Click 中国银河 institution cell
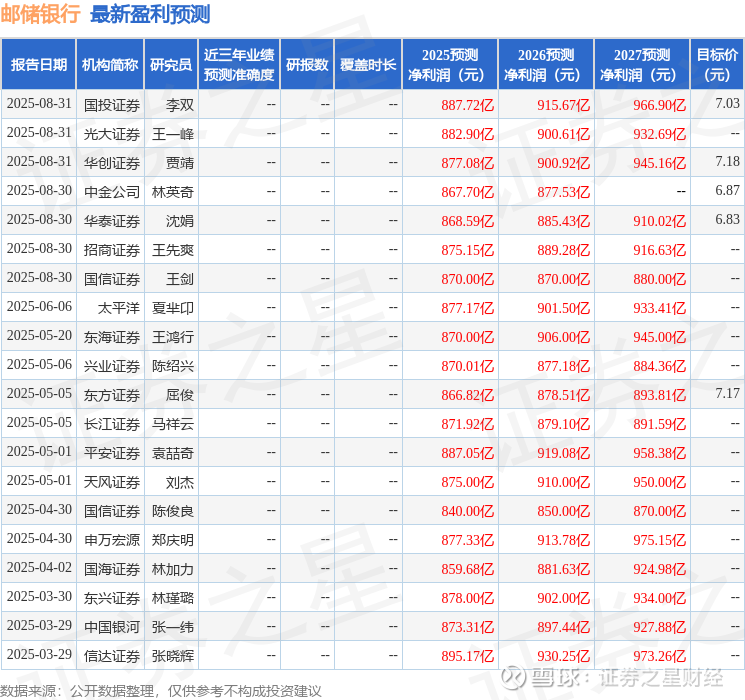Screen dimensions: 745x700 [x=112, y=627]
